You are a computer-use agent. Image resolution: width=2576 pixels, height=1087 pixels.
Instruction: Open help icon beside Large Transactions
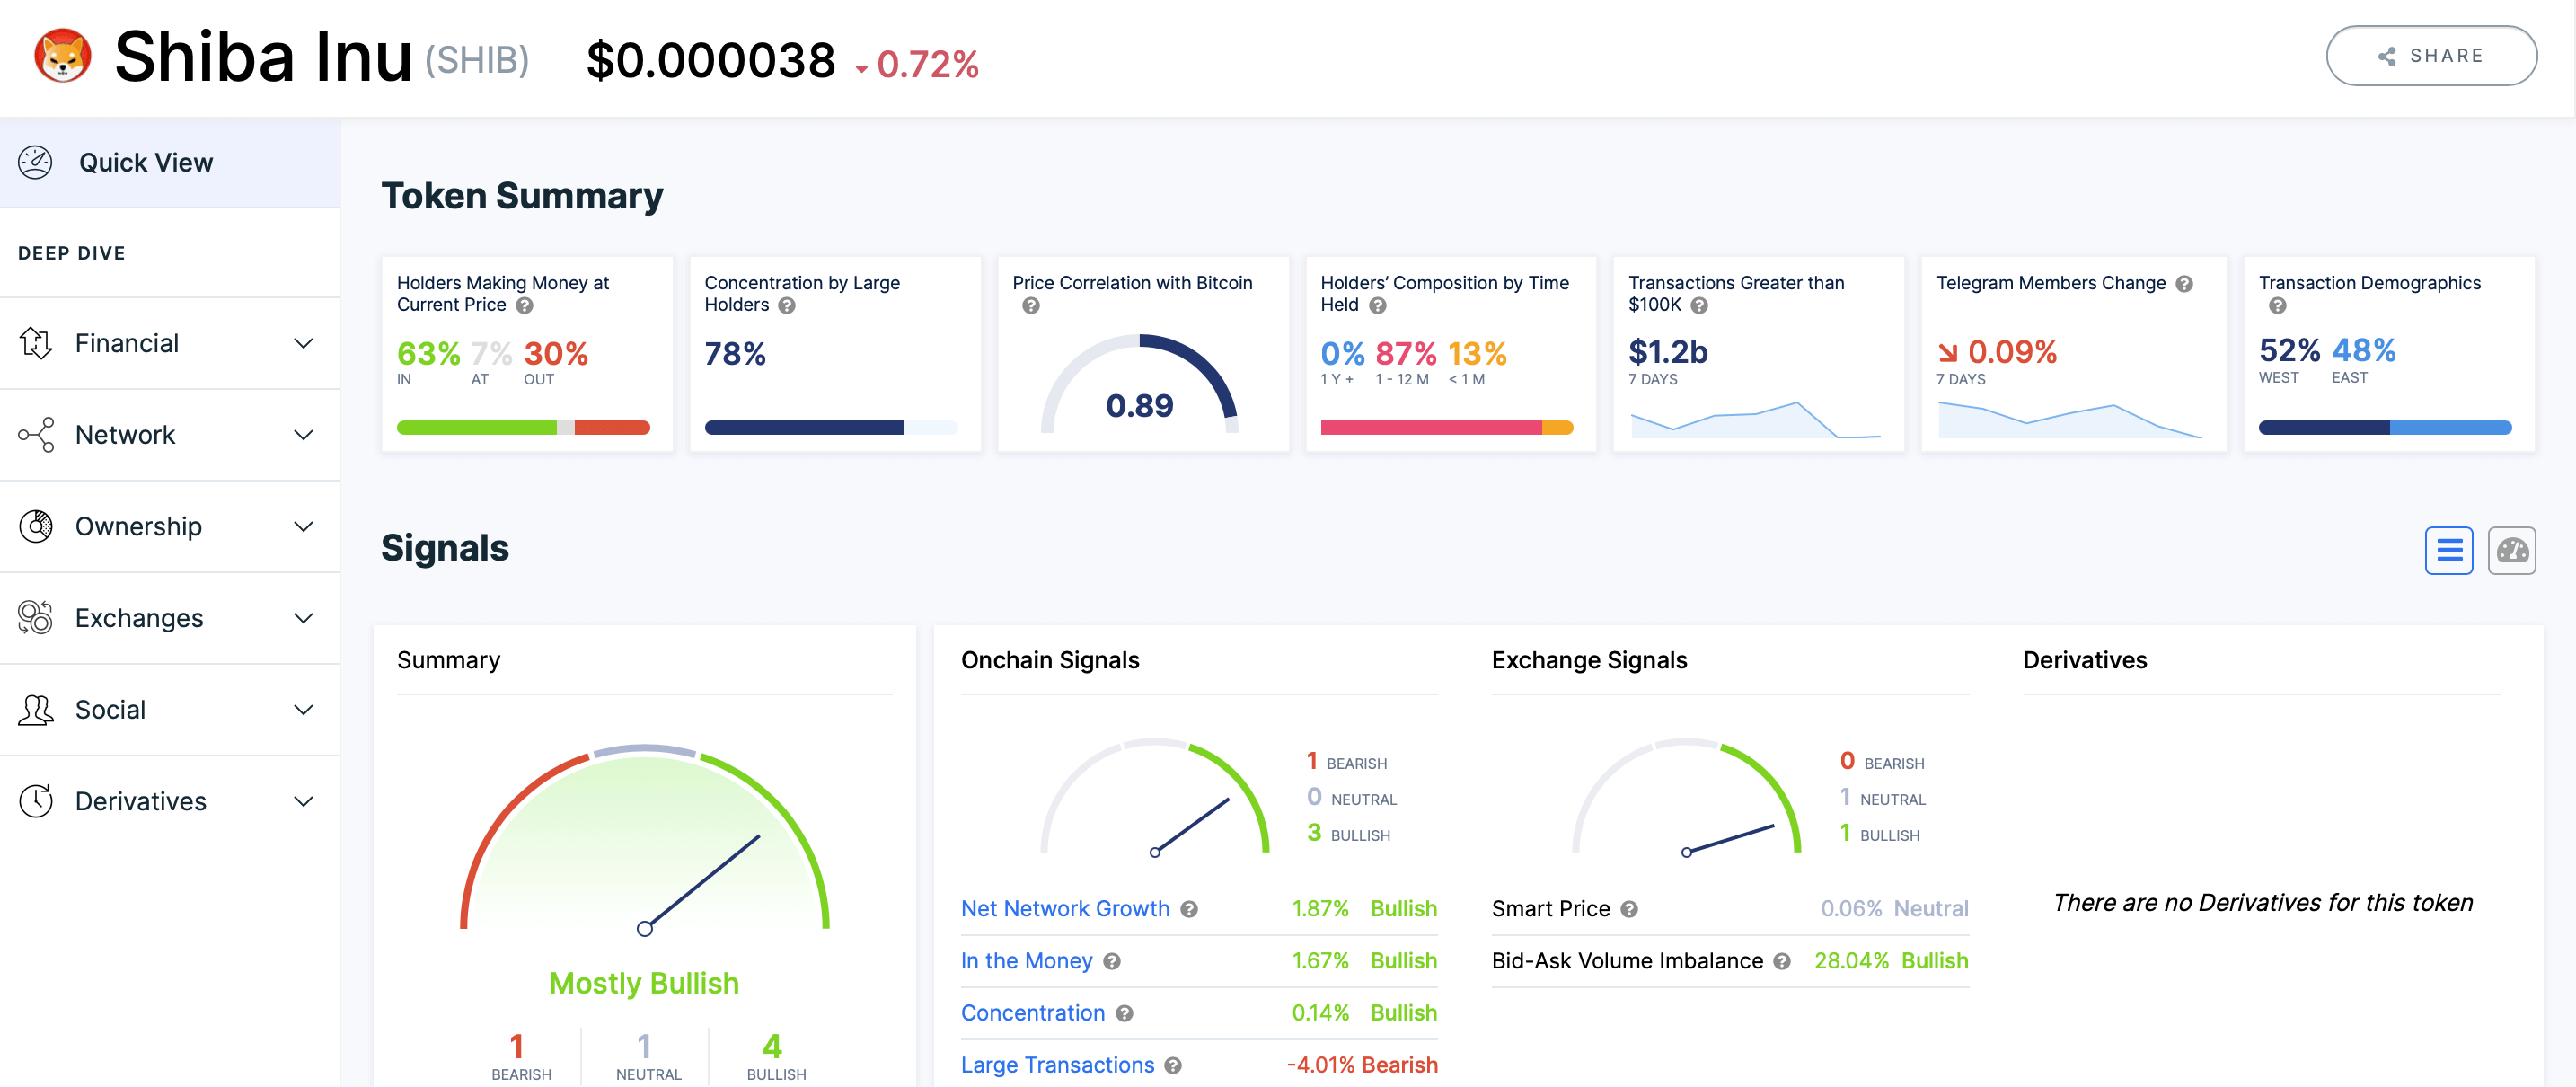pos(1173,1066)
